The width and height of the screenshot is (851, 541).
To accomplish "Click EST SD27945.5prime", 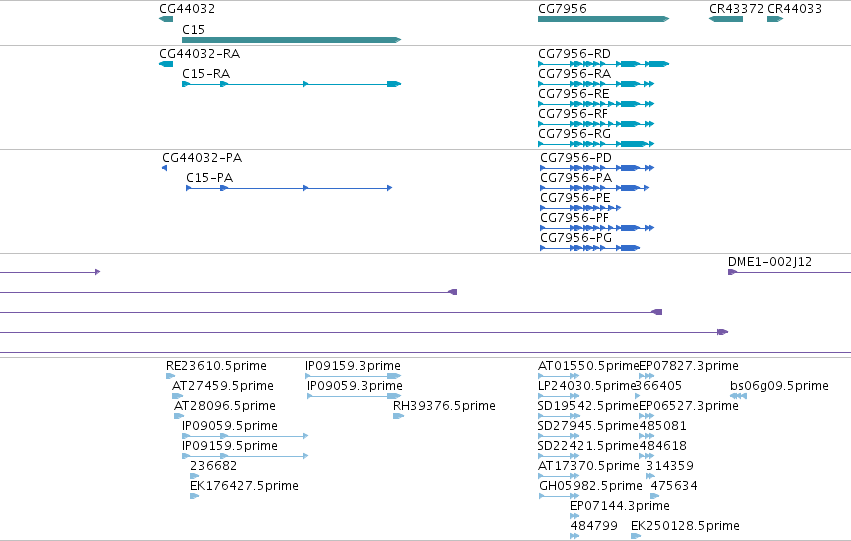I will pyautogui.click(x=558, y=436).
